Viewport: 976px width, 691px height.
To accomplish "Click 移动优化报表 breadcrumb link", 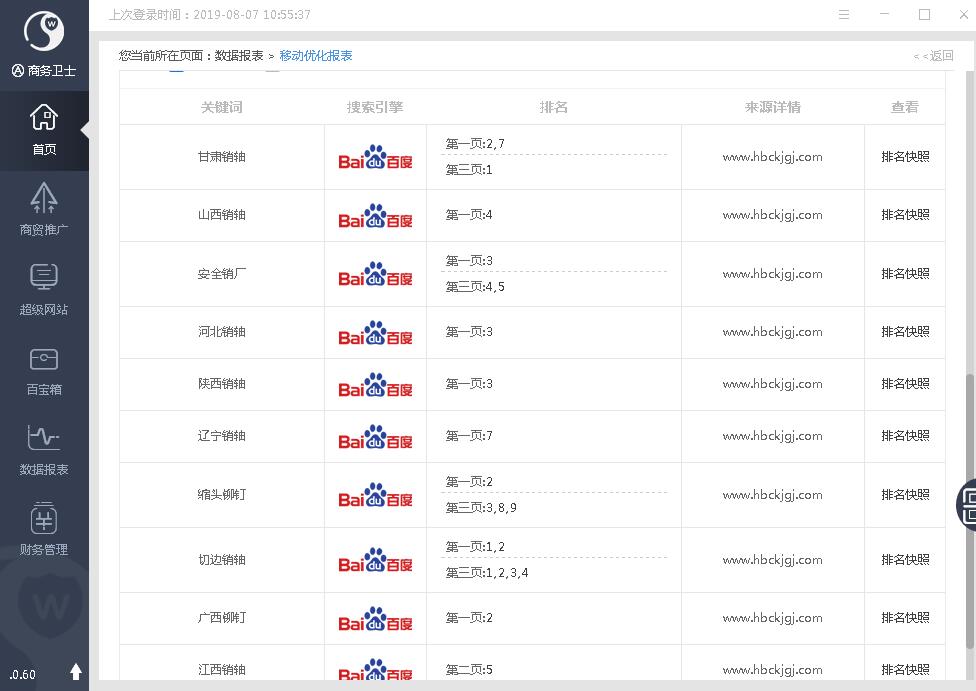I will [316, 56].
